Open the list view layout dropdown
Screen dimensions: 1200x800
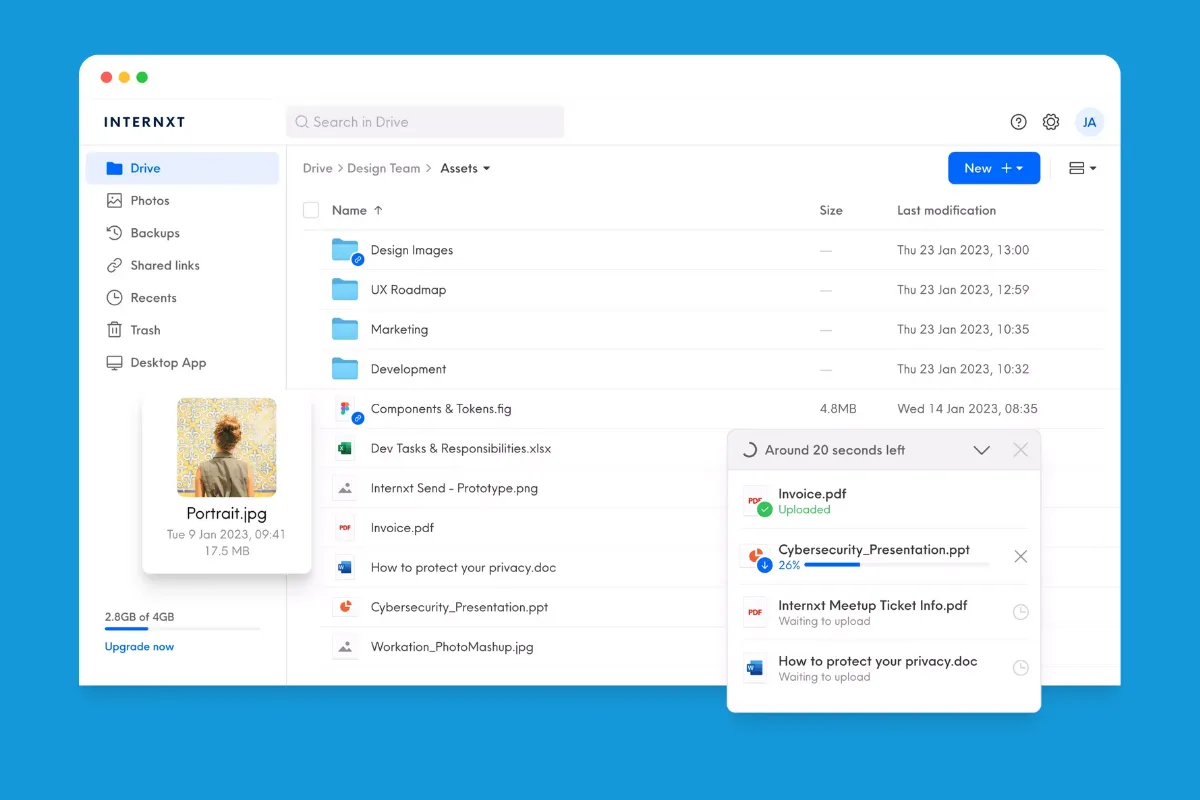point(1082,168)
